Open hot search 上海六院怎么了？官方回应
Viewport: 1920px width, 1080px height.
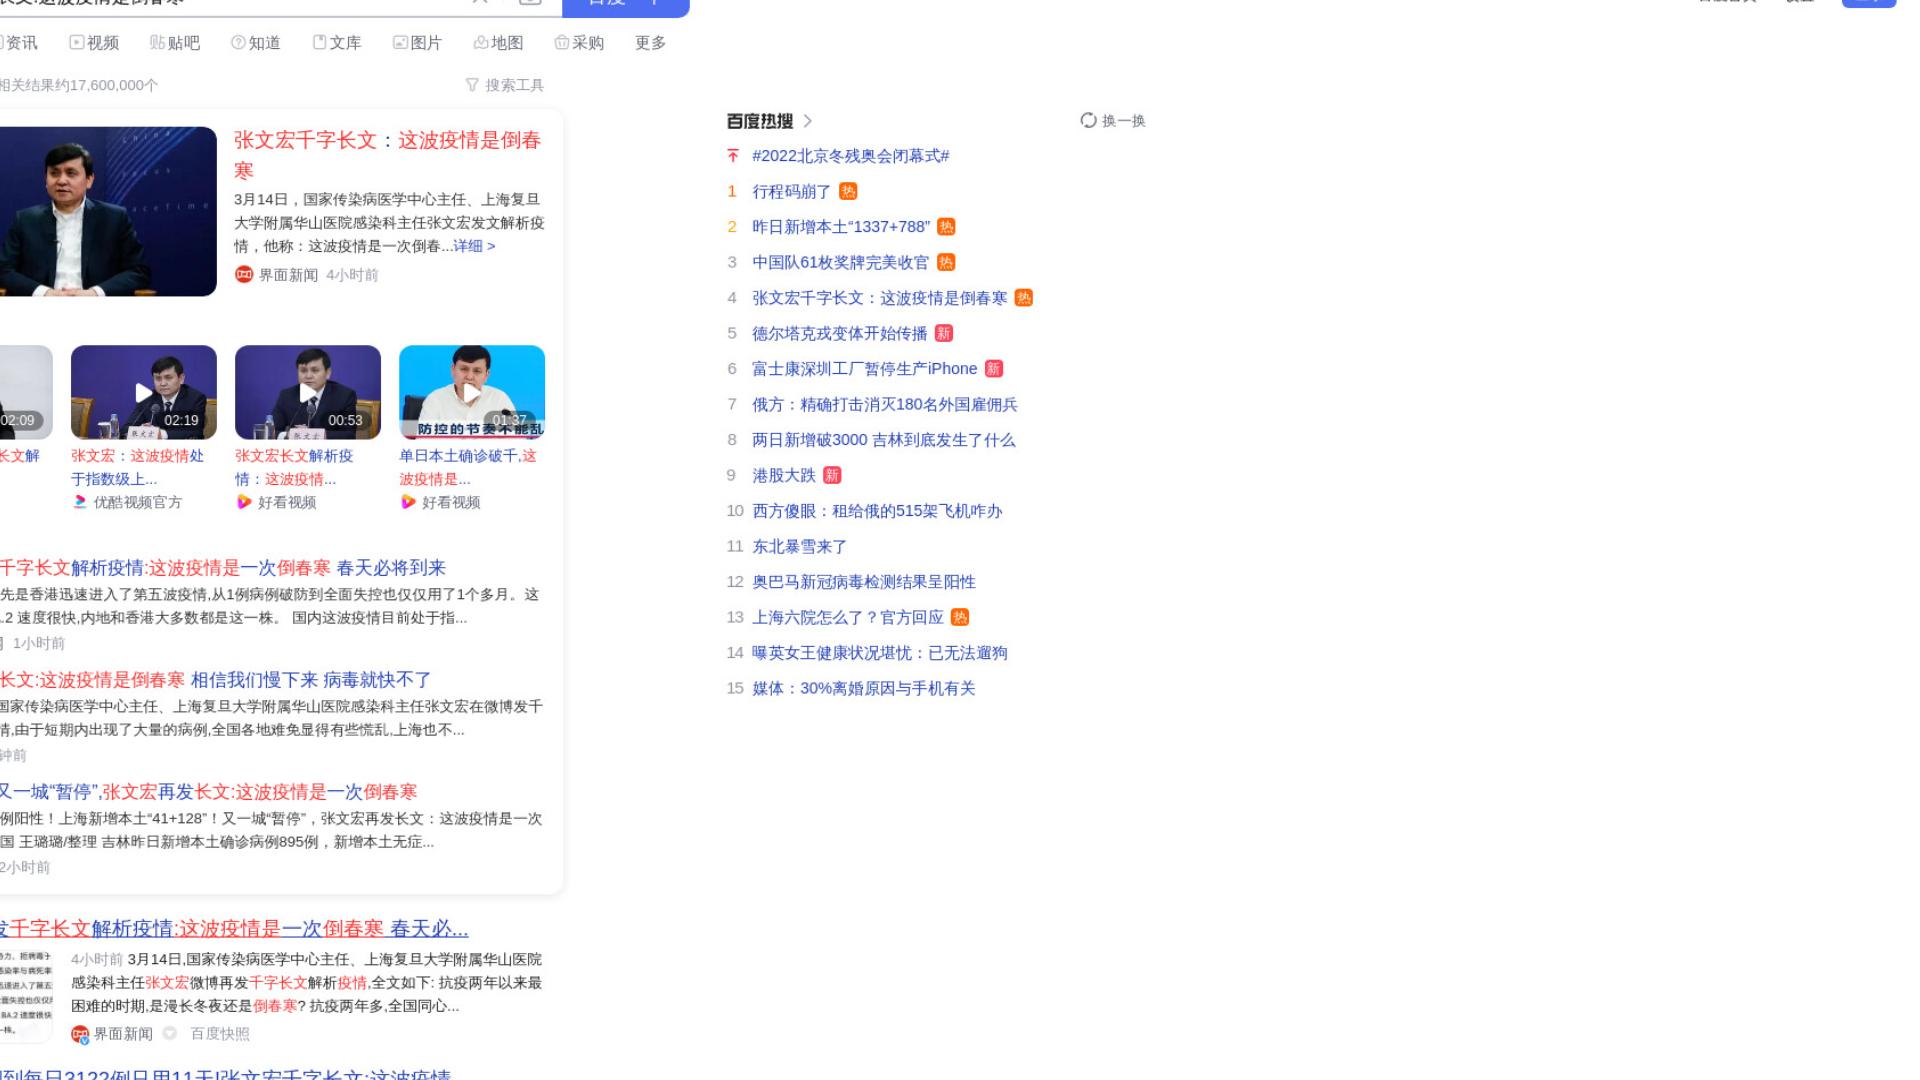[x=848, y=618]
